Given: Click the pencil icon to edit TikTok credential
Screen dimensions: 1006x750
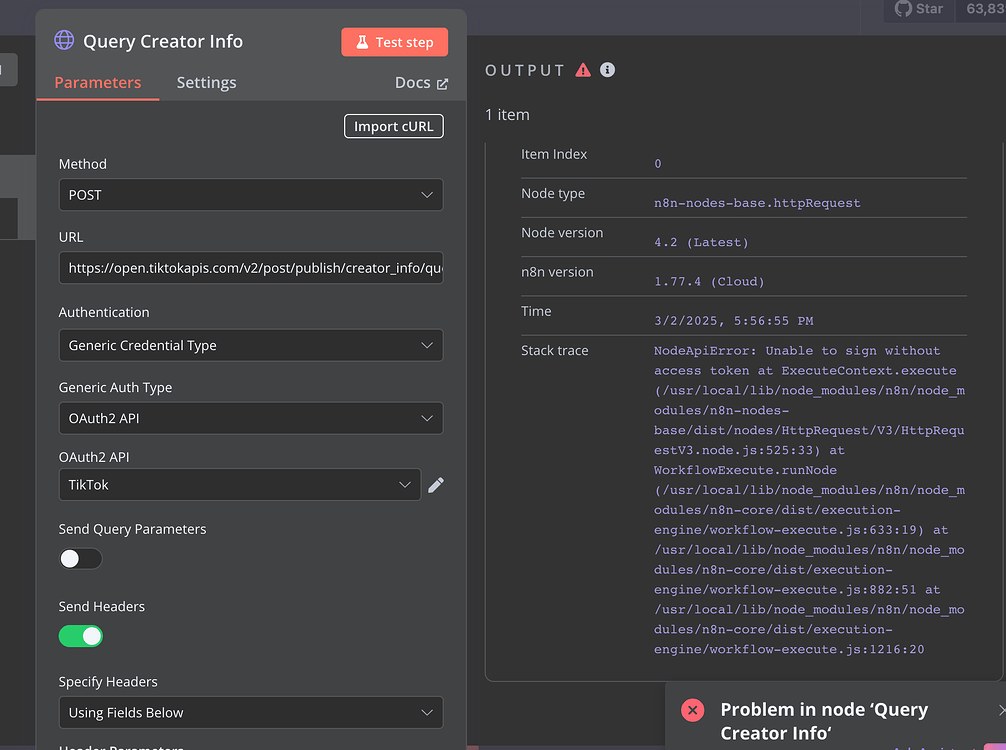Looking at the screenshot, I should (435, 485).
